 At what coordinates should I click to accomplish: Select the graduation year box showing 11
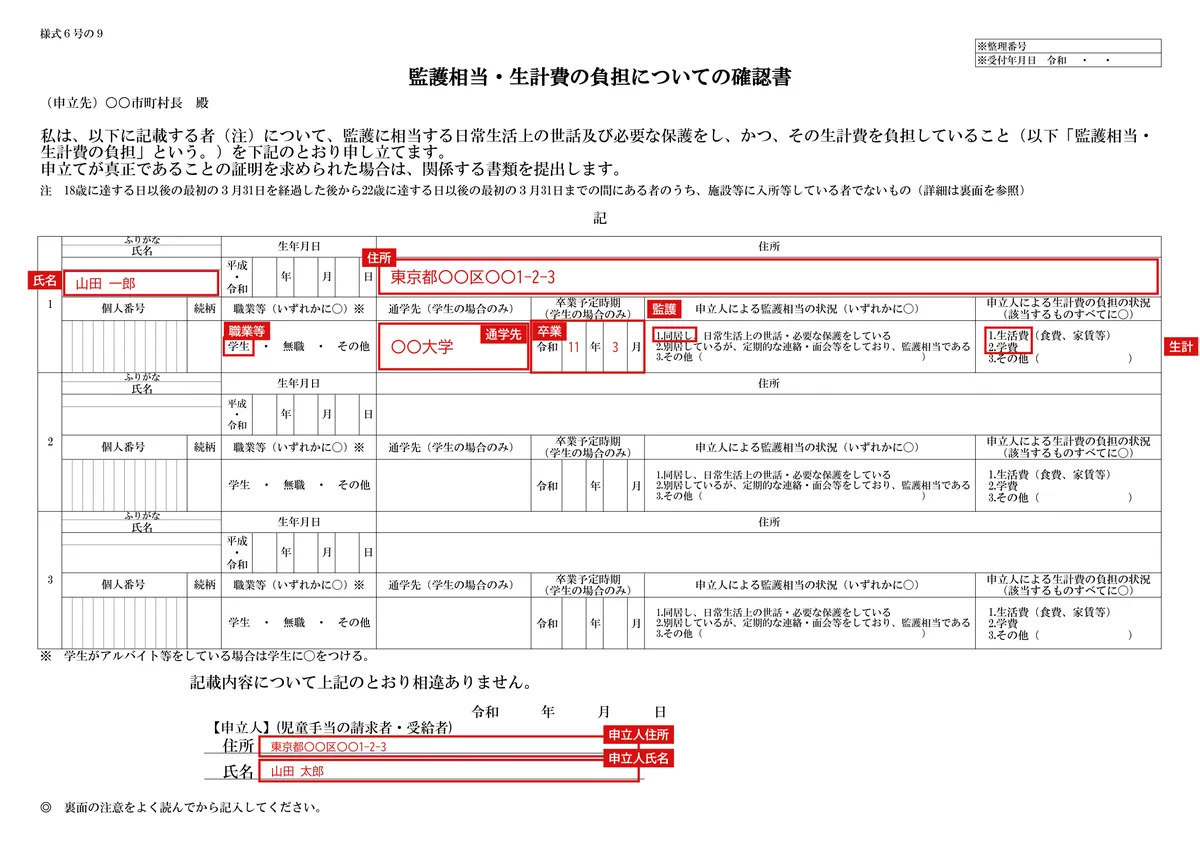(x=574, y=347)
